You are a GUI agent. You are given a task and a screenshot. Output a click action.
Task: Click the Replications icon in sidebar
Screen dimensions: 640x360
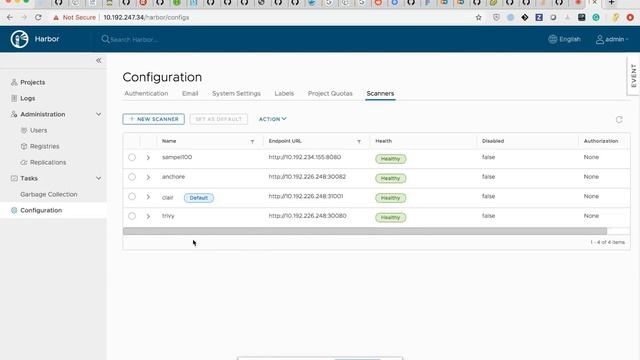[x=24, y=162]
